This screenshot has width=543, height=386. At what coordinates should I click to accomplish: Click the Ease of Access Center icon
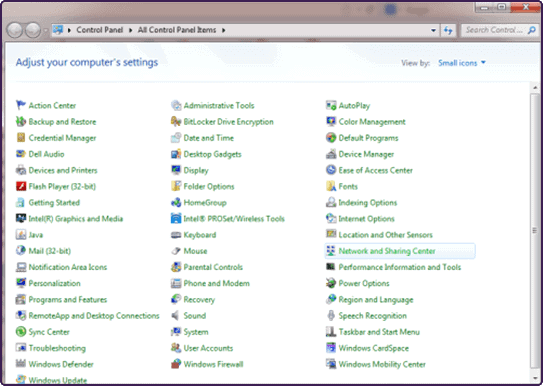pos(331,170)
